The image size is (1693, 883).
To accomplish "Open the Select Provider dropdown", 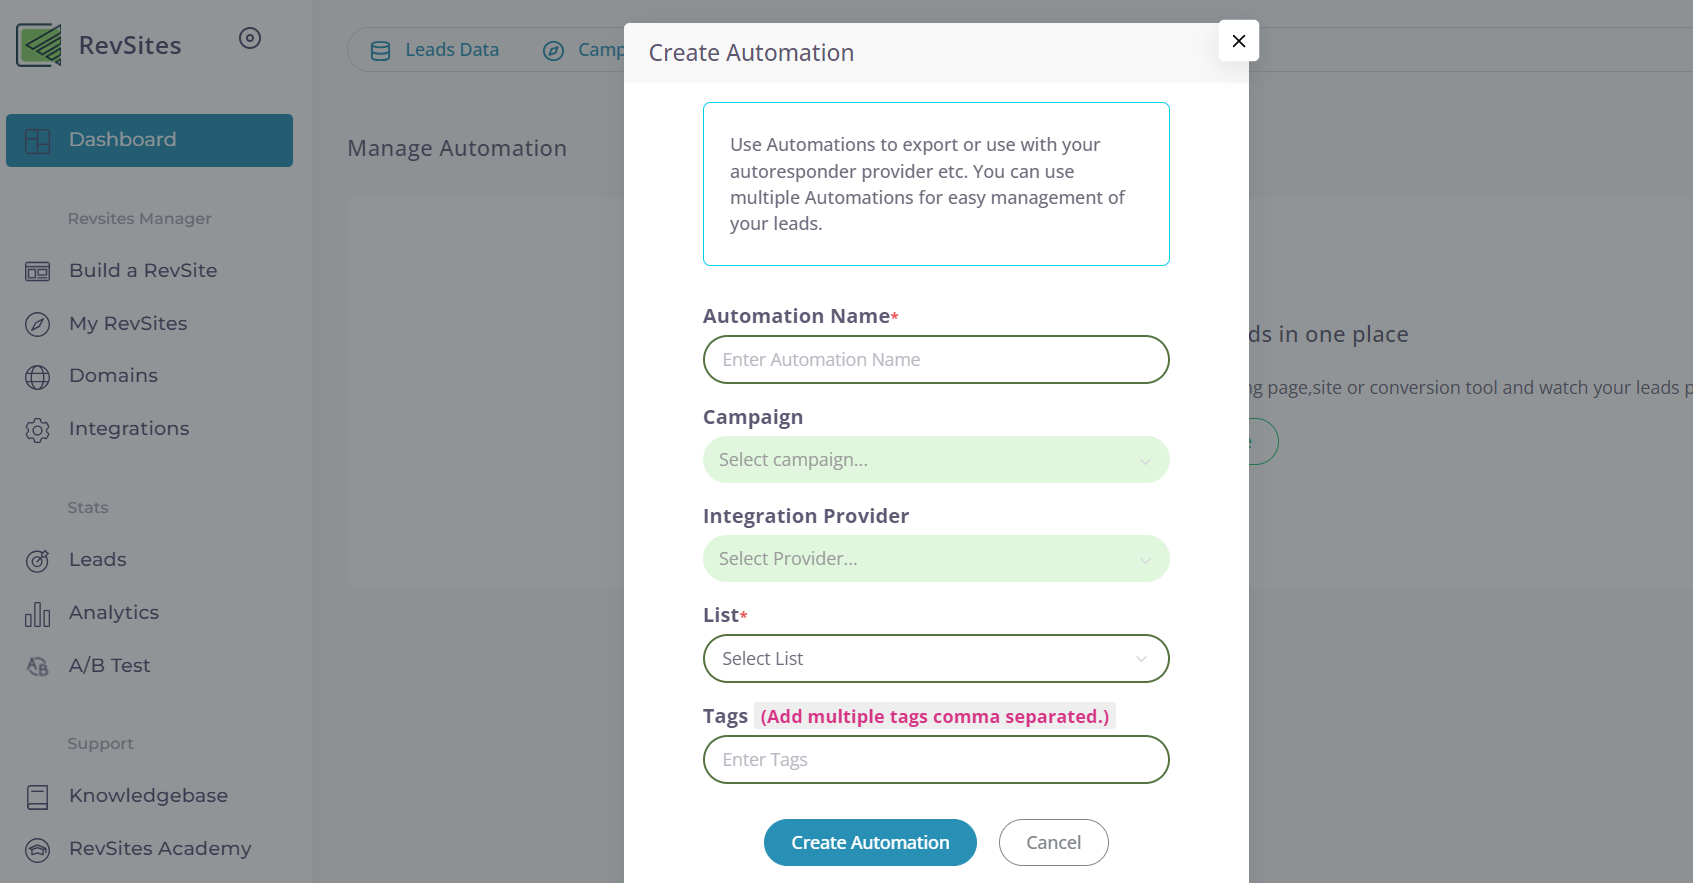I will pyautogui.click(x=935, y=559).
